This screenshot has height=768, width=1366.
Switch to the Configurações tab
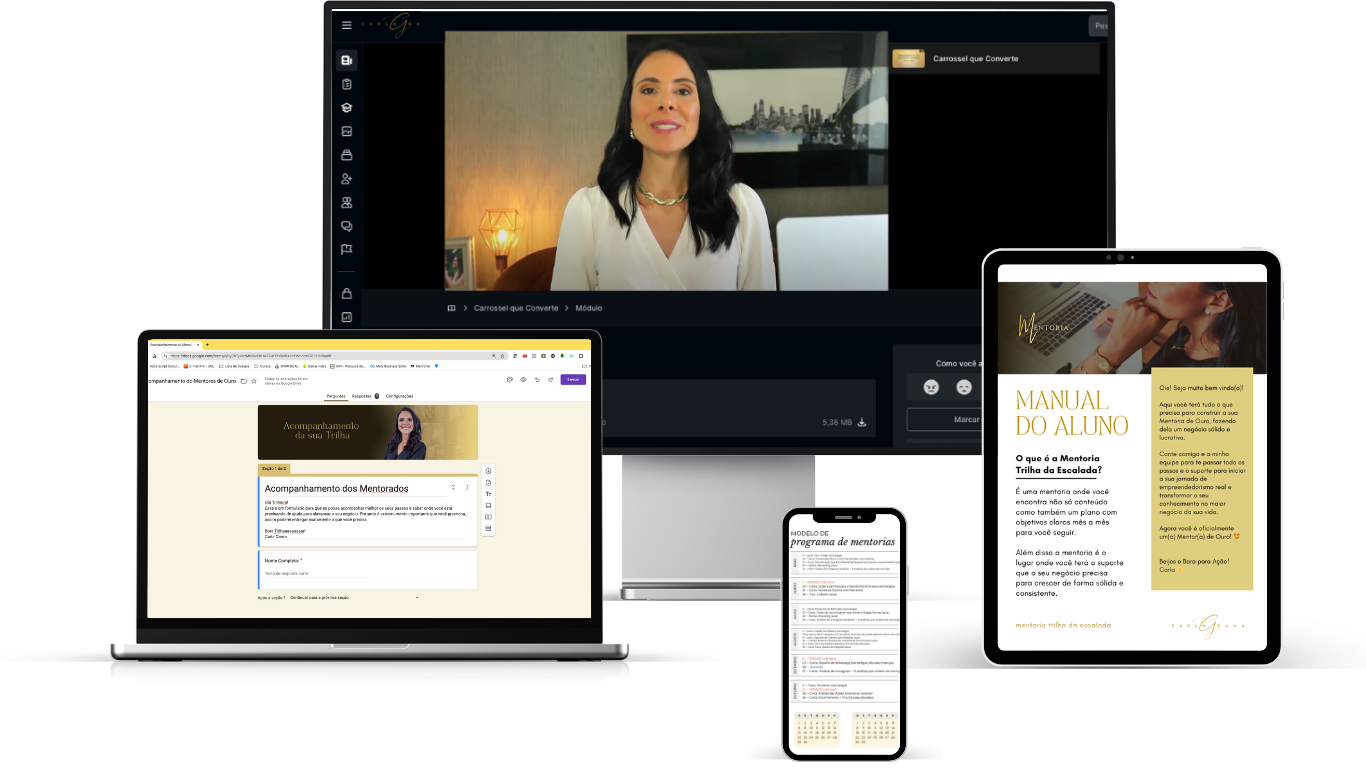(399, 396)
